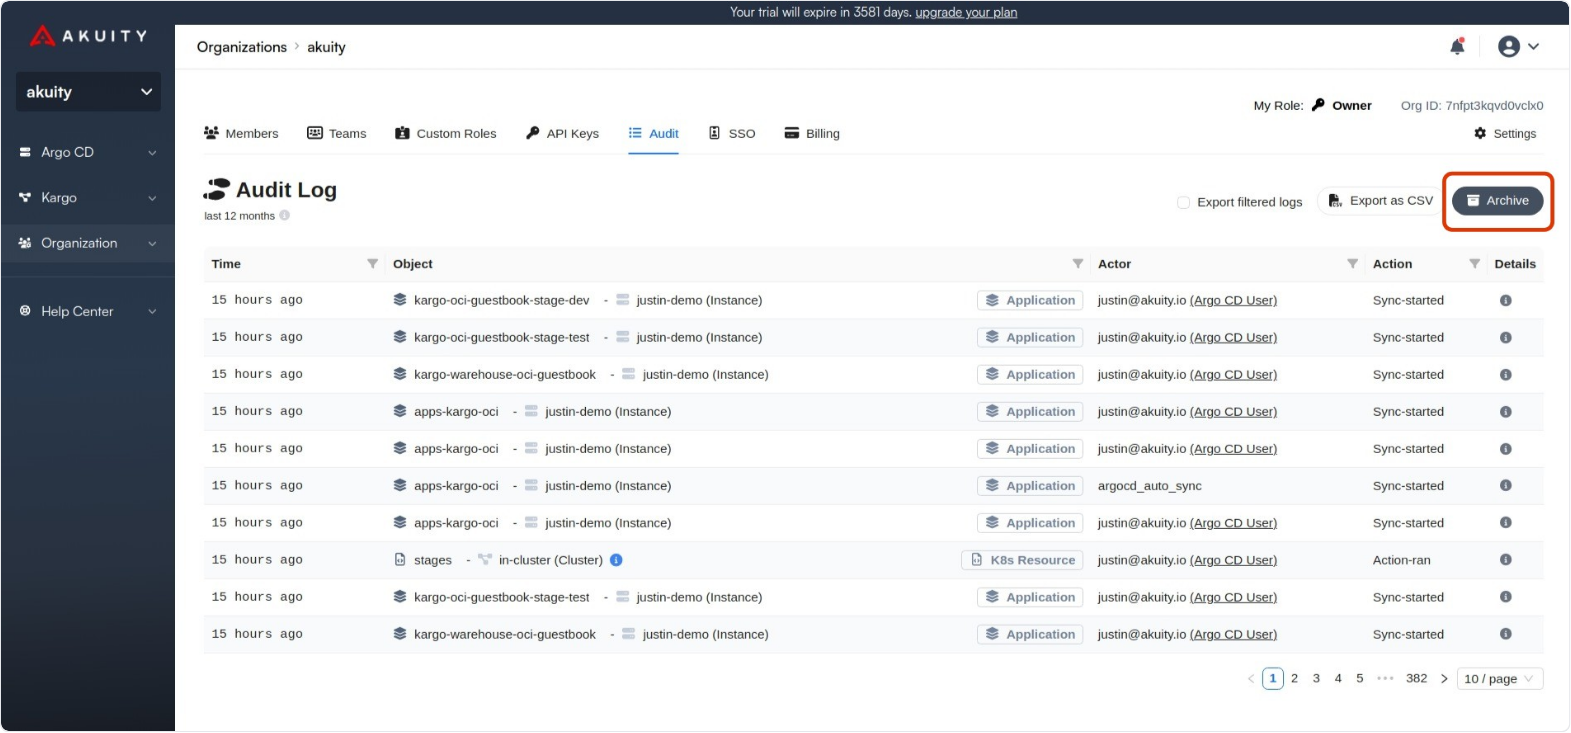1571x733 pixels.
Task: Go to the API Keys tab
Action: point(562,133)
